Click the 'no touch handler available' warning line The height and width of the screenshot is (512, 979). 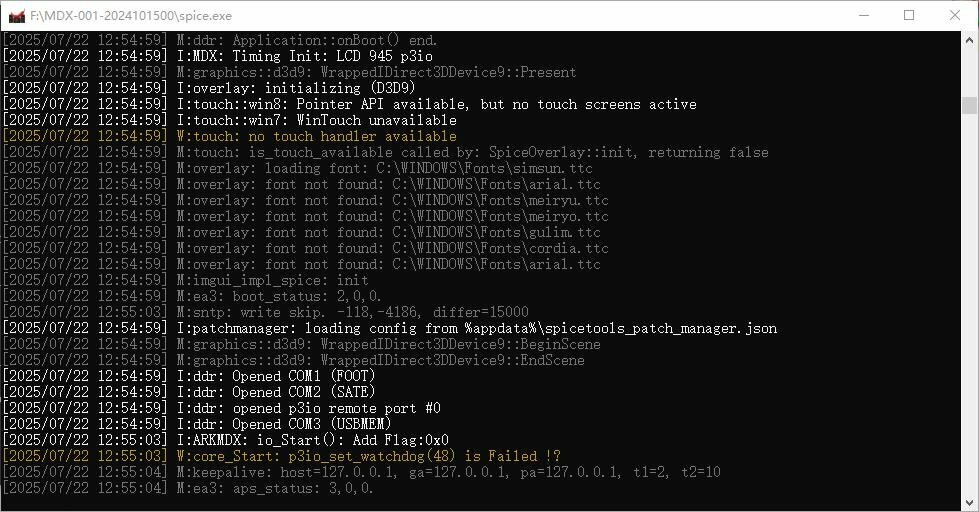[x=230, y=136]
